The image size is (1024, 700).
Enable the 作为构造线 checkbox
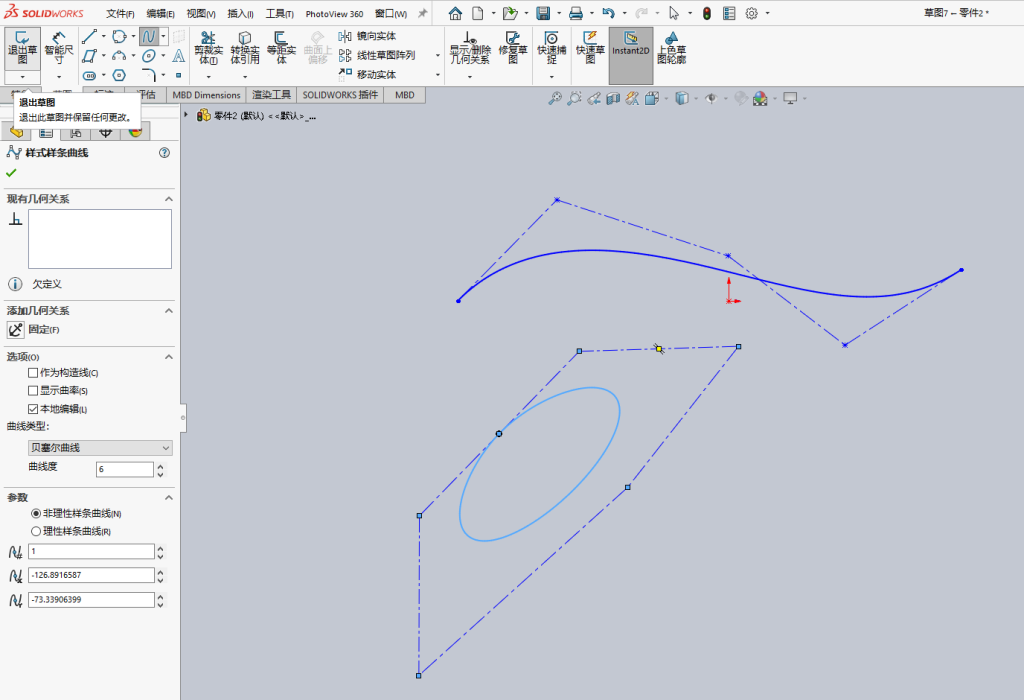33,373
